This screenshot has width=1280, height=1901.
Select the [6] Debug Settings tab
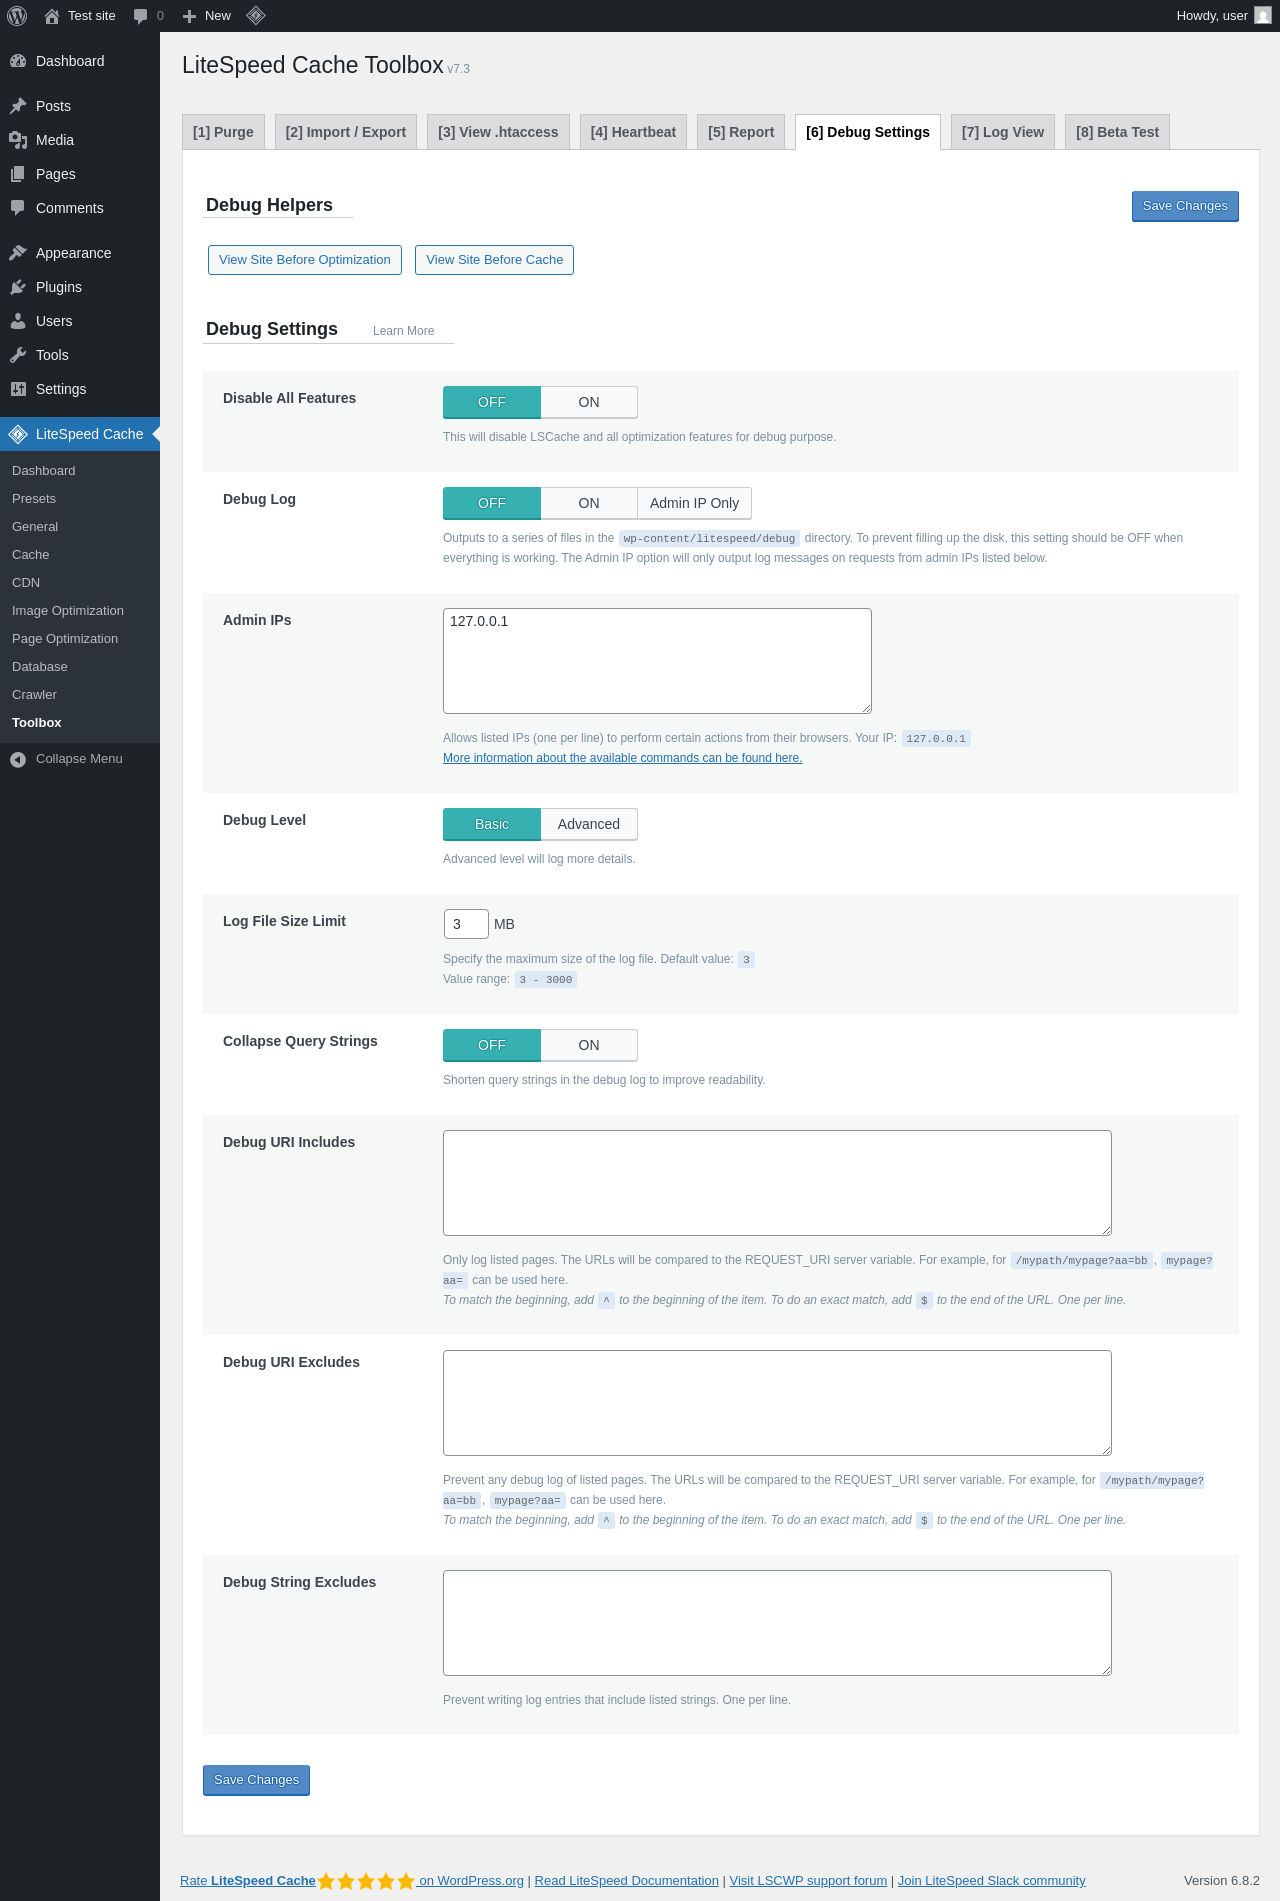pyautogui.click(x=868, y=132)
